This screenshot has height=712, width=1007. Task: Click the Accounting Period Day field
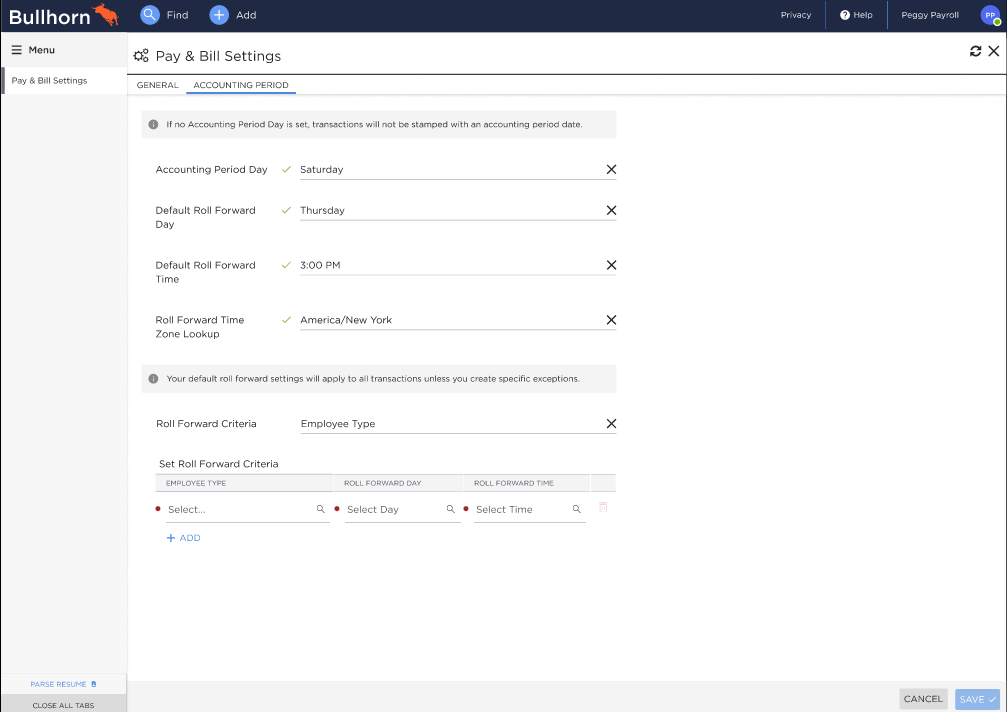point(450,170)
